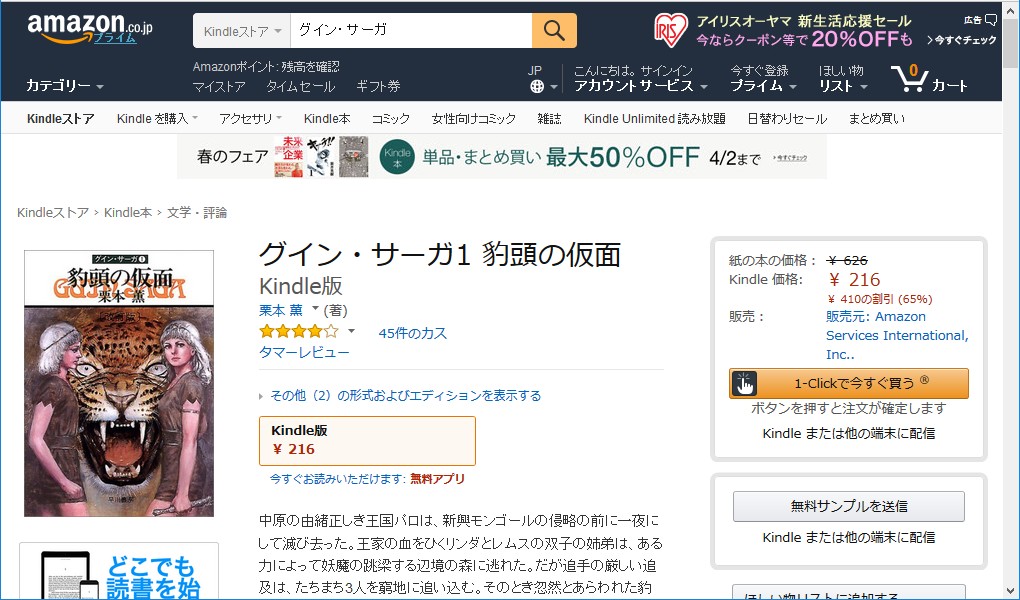The image size is (1020, 600).
Task: Open the 日替わりセール tab
Action: coord(787,119)
